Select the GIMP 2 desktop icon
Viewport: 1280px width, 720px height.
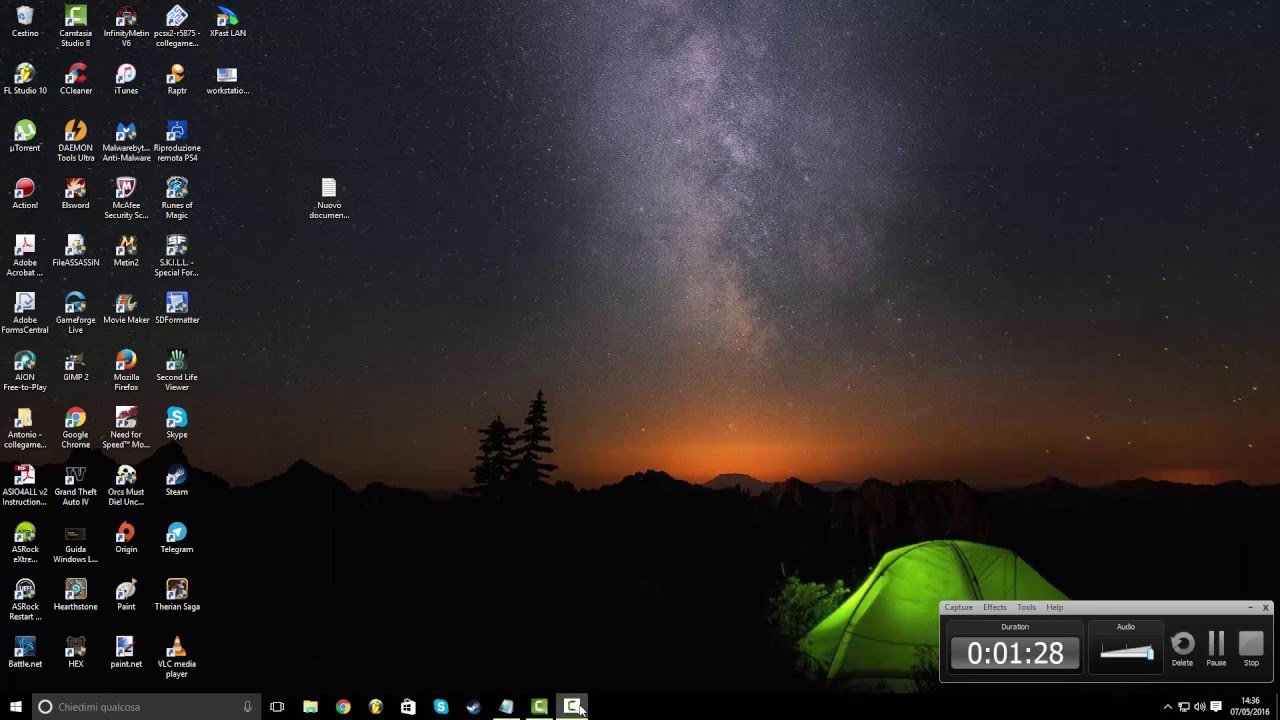tap(75, 366)
